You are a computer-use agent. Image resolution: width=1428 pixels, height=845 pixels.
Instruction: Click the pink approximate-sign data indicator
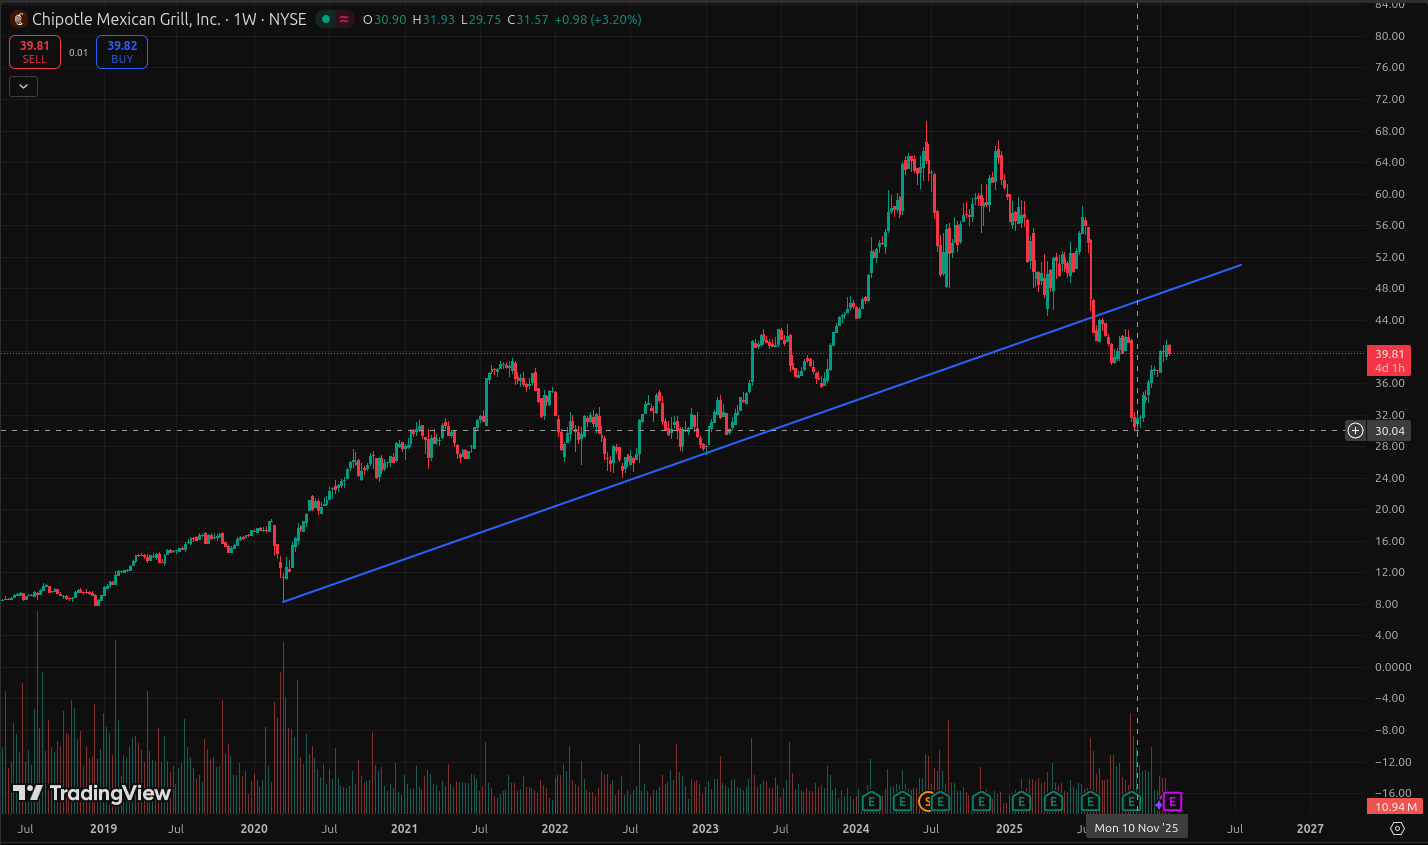click(344, 19)
